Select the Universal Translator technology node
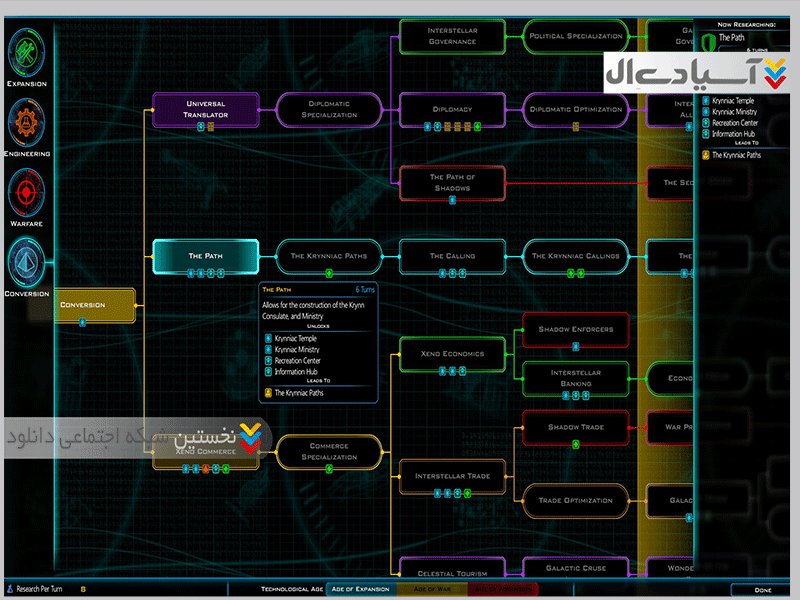Viewport: 800px width, 600px height. click(205, 108)
